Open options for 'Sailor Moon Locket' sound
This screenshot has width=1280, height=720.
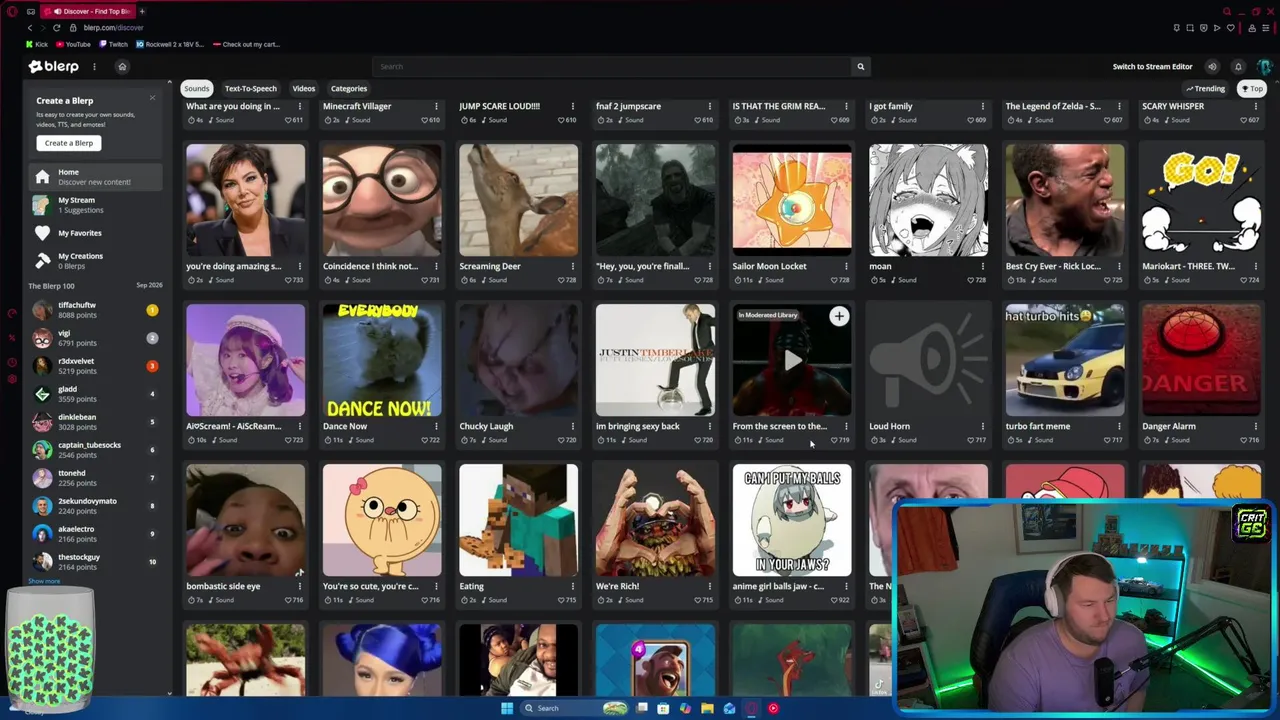[846, 266]
